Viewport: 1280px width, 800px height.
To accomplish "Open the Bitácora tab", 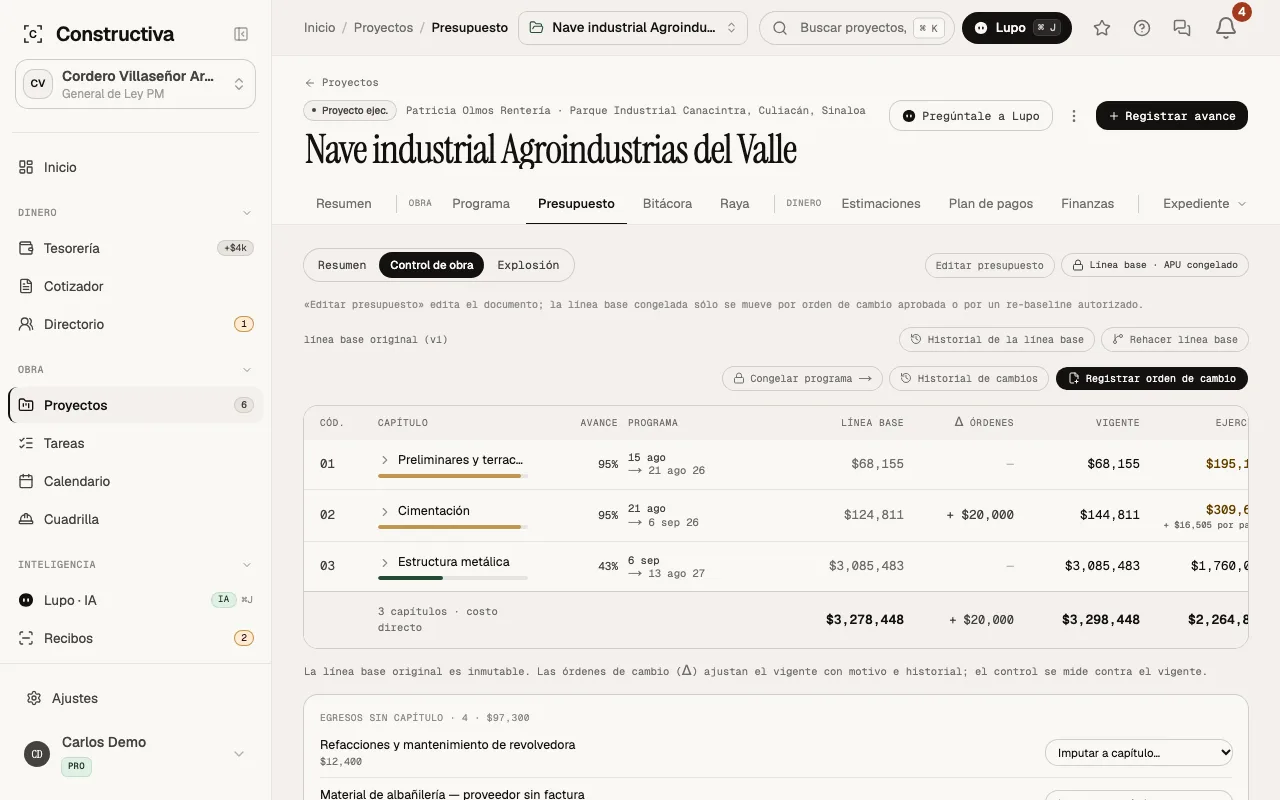I will point(667,203).
